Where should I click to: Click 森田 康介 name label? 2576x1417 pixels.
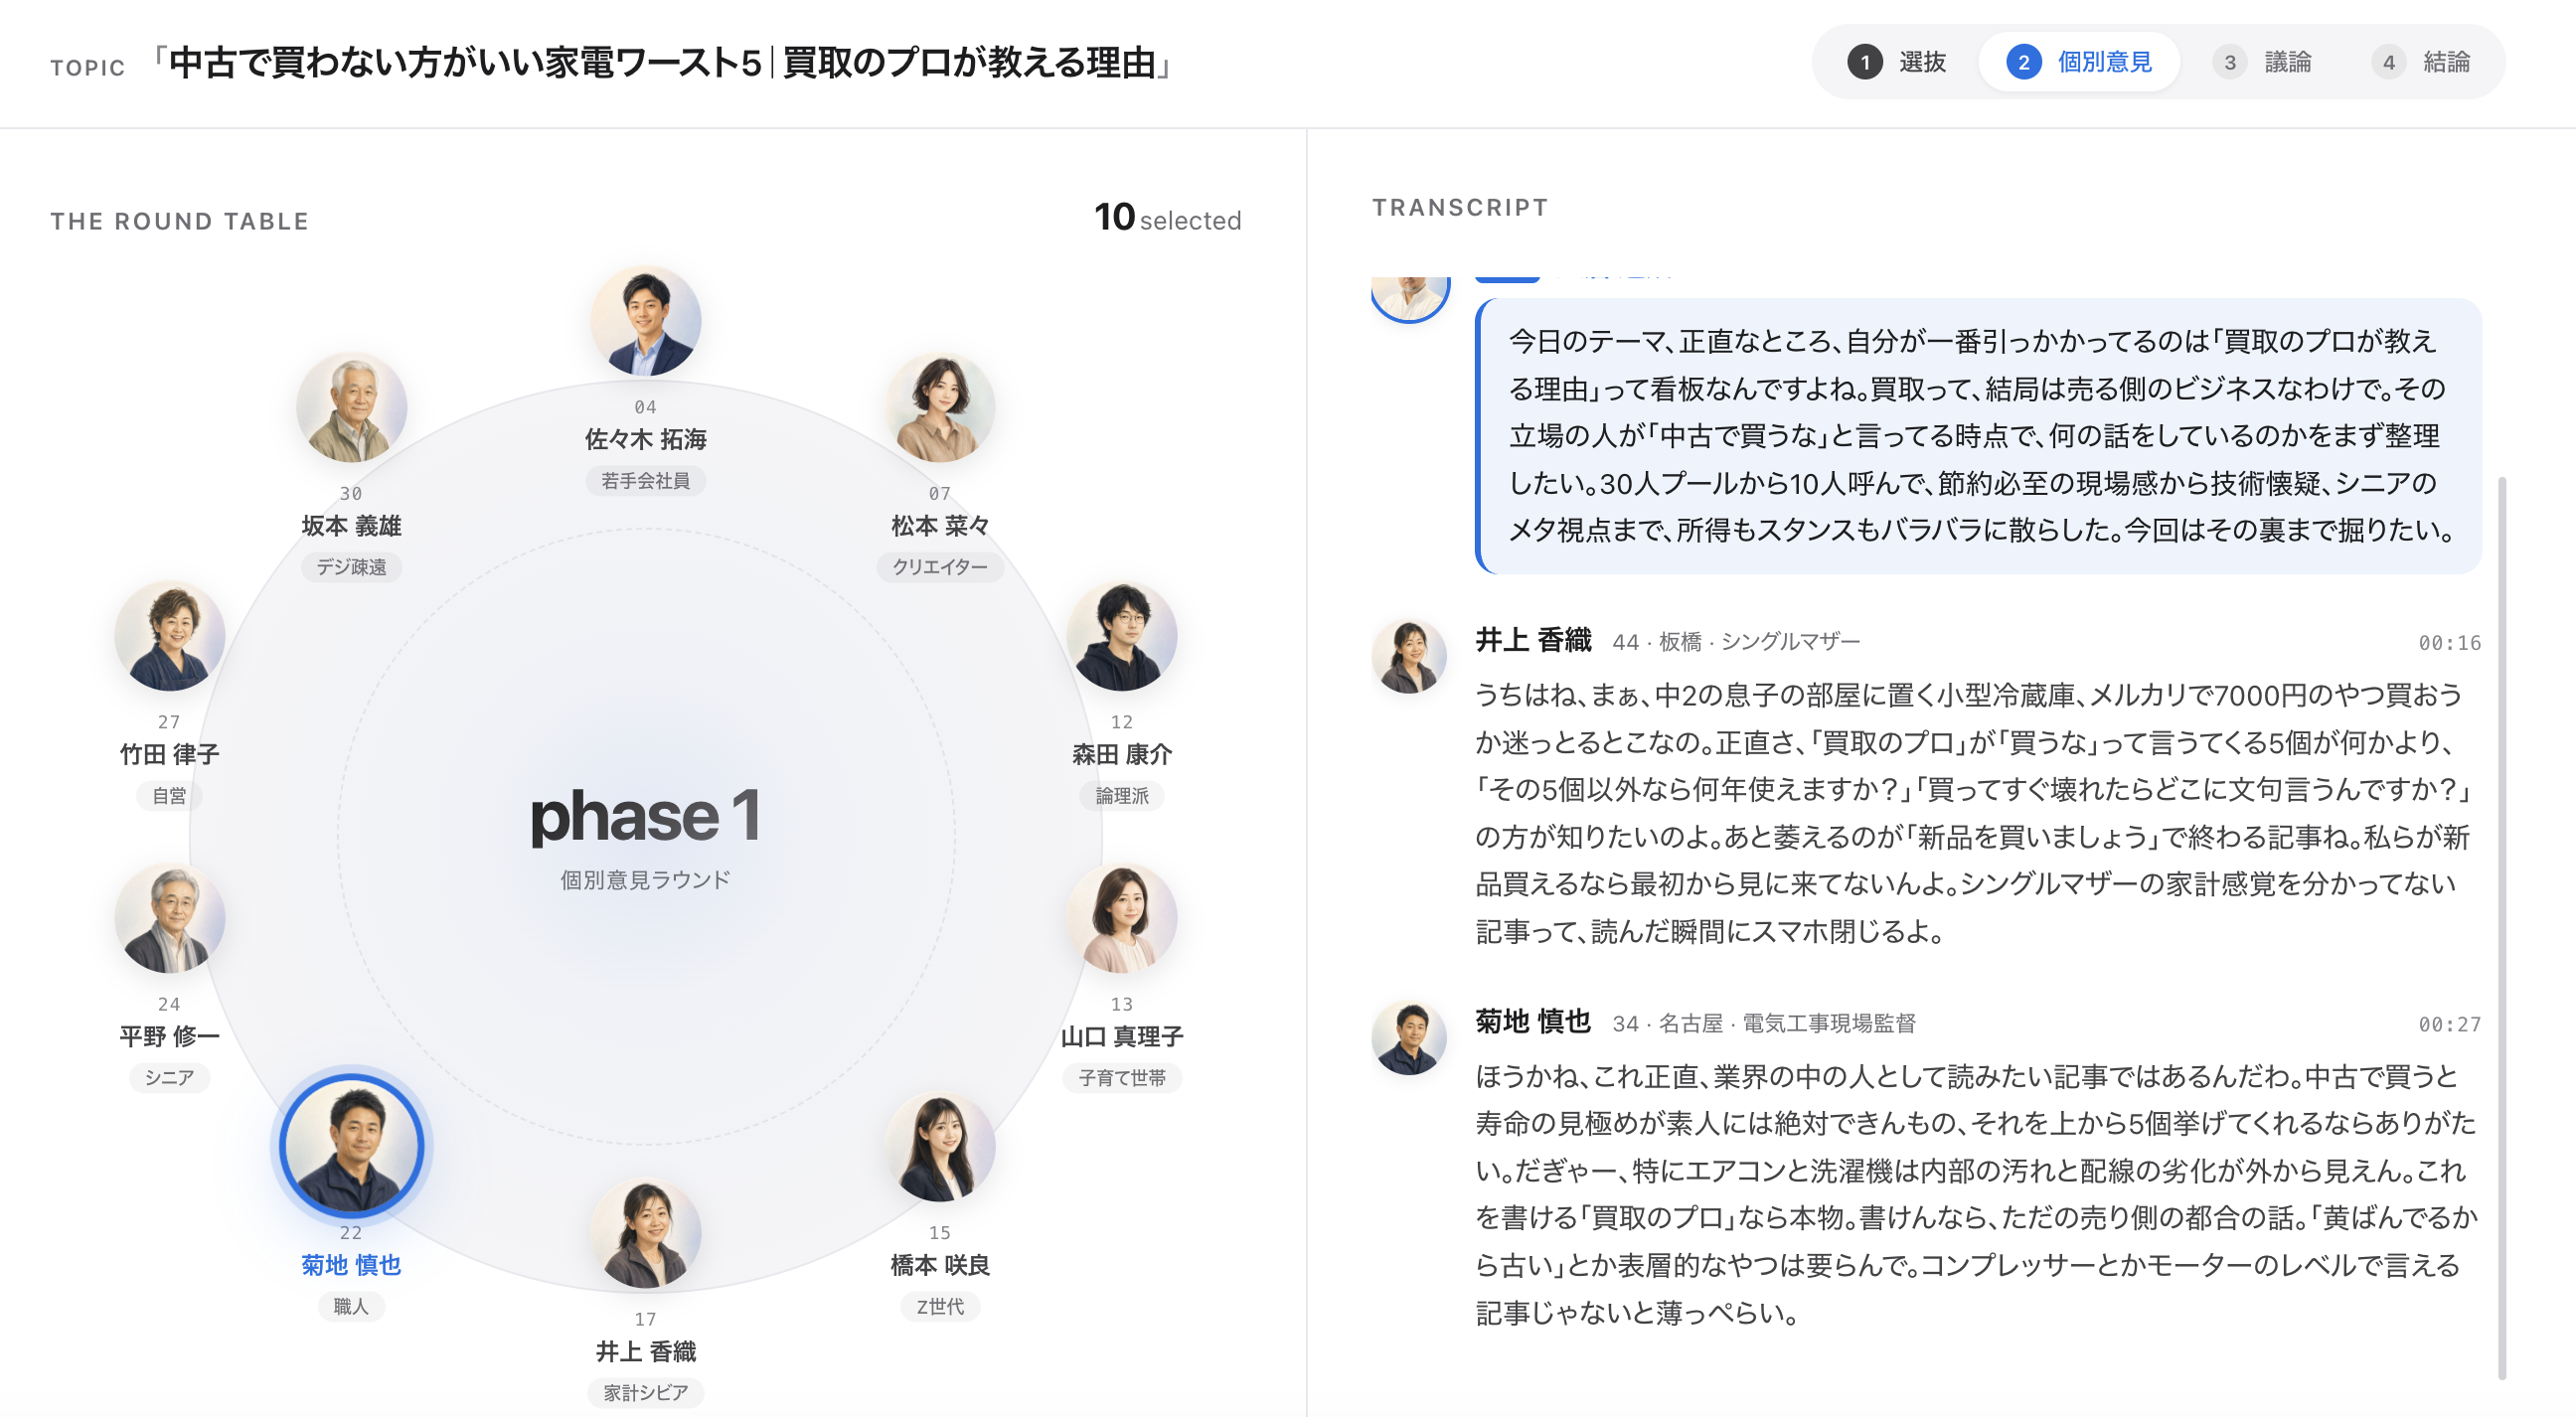1121,754
